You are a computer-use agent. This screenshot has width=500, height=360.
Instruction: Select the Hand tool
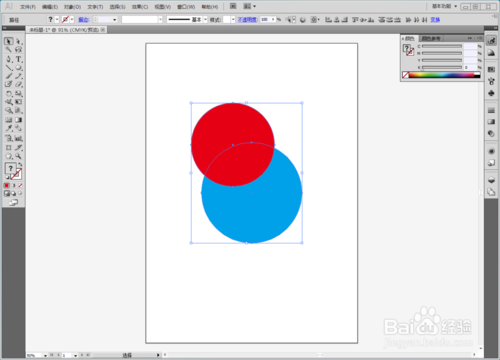(9, 156)
